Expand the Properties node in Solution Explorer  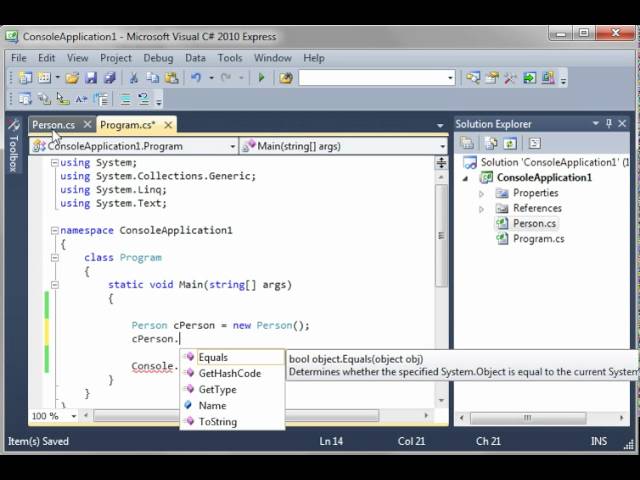tap(482, 193)
